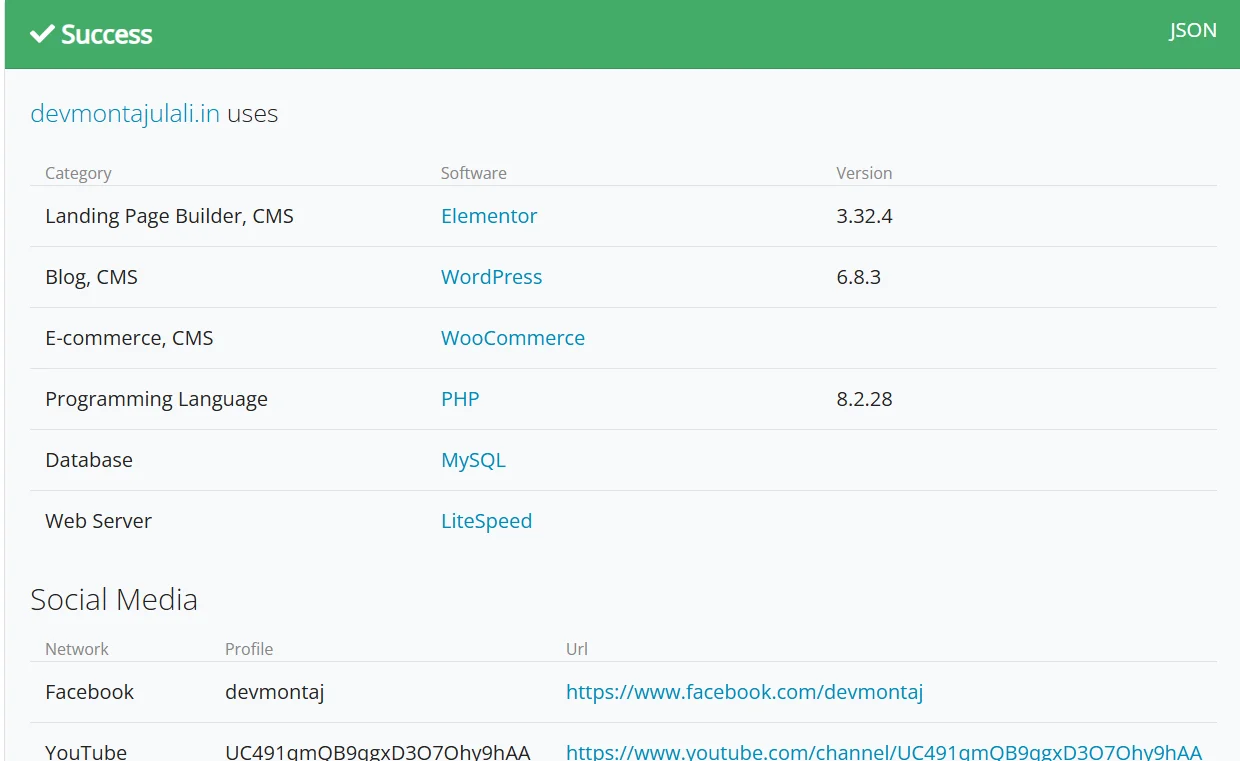Select the Programming Language category cell
This screenshot has height=761, width=1240.
point(156,399)
